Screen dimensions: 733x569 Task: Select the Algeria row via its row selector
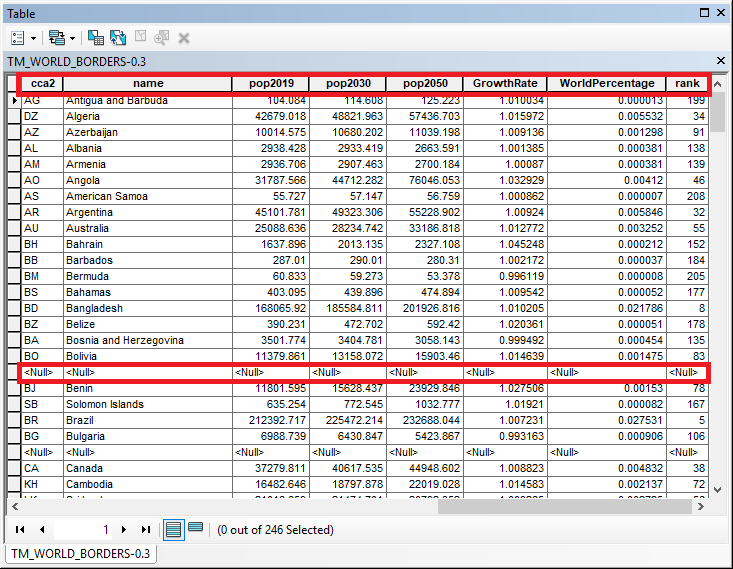pyautogui.click(x=14, y=116)
